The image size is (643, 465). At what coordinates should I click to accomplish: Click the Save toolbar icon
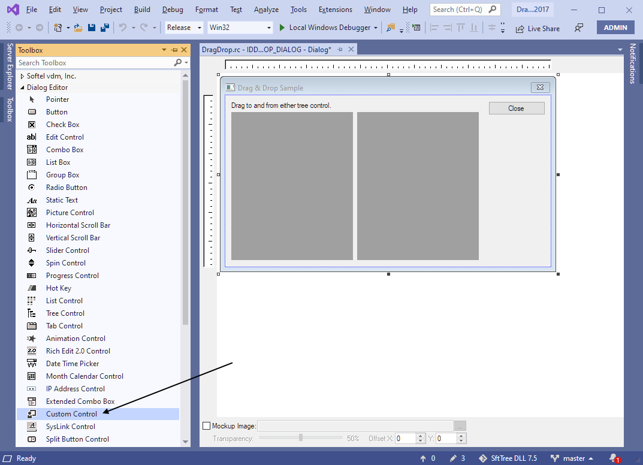pos(92,27)
